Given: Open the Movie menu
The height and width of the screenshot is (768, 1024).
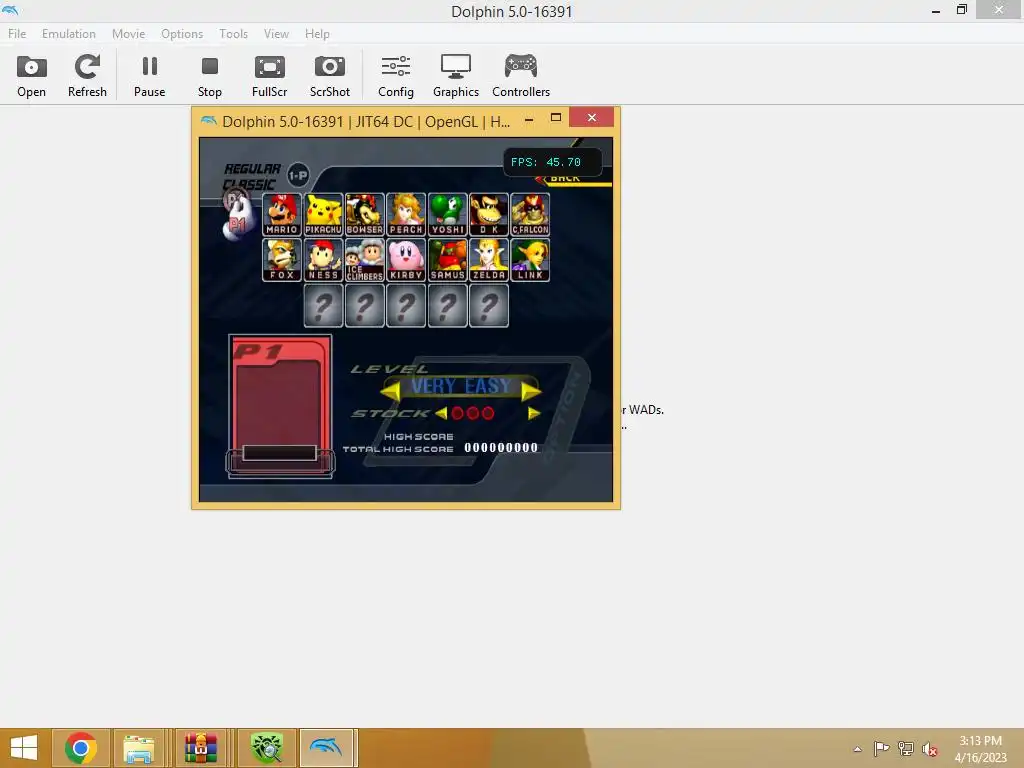Looking at the screenshot, I should (129, 34).
